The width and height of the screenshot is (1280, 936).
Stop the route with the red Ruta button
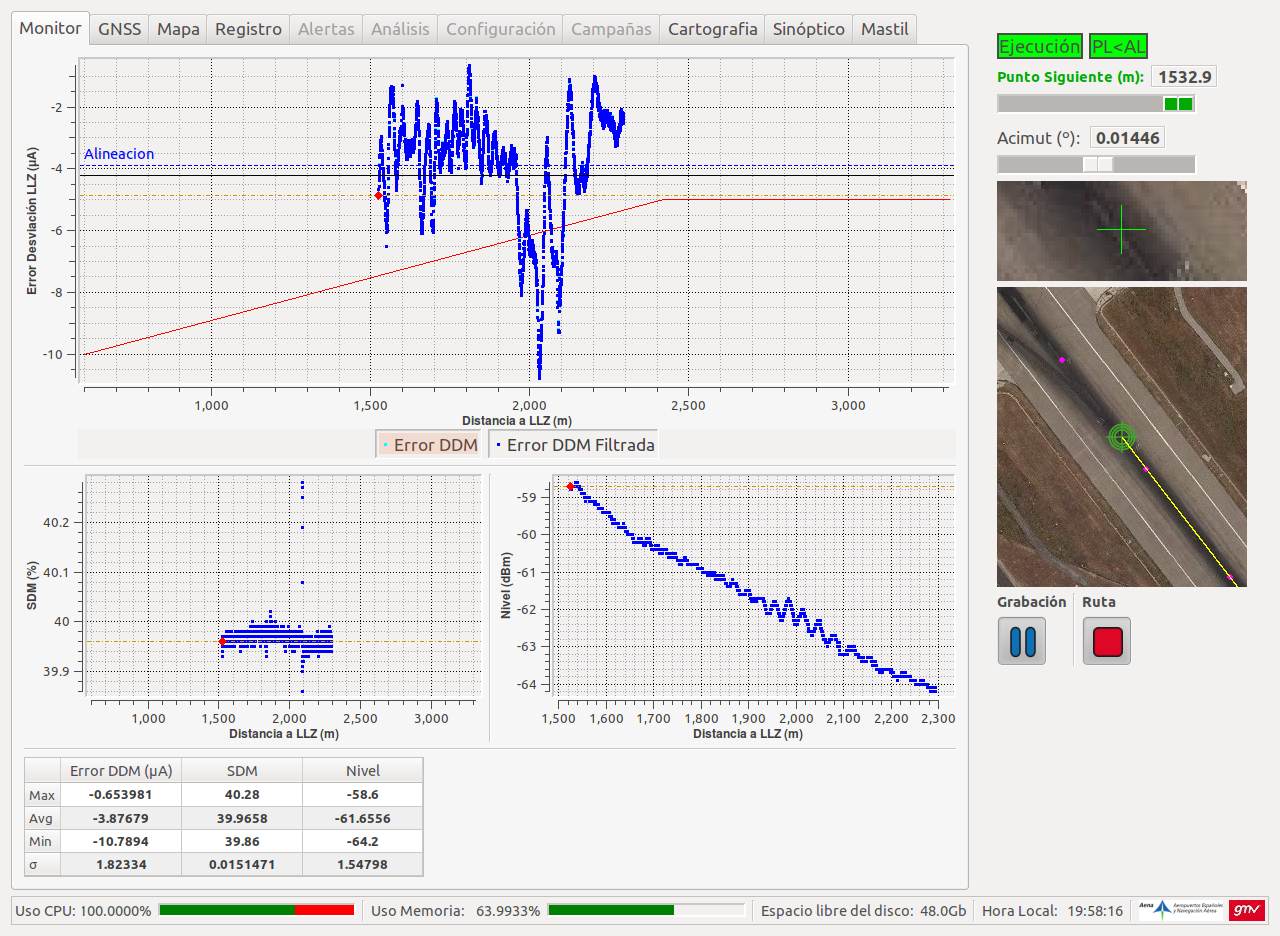click(1107, 641)
